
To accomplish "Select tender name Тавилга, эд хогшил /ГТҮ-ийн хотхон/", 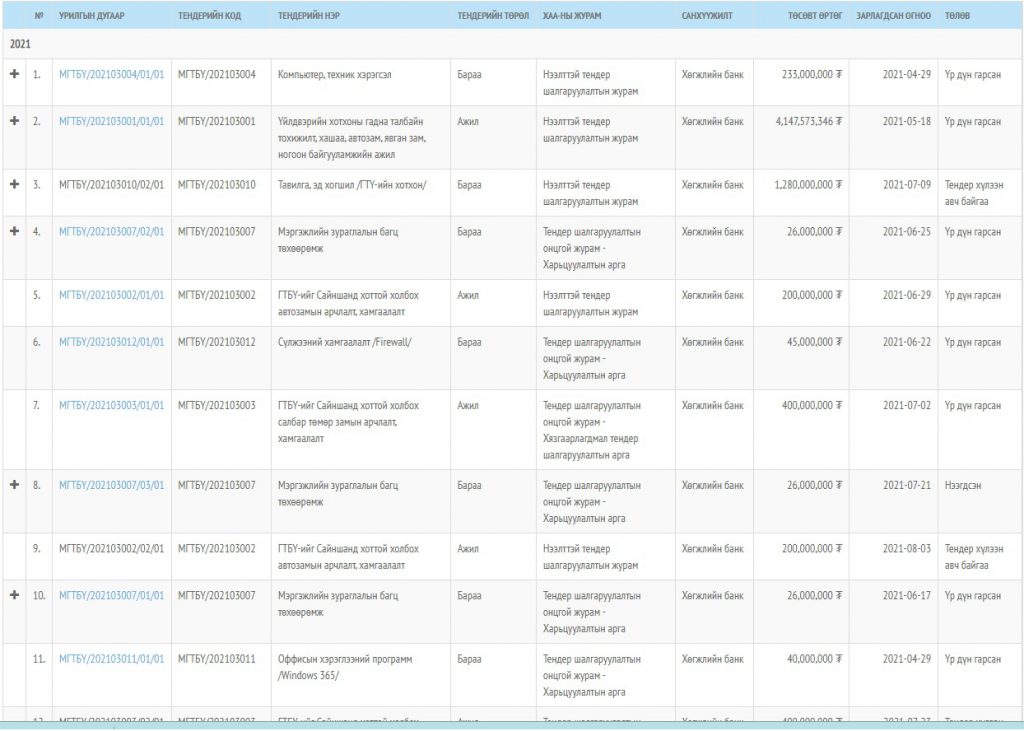I will 352,185.
